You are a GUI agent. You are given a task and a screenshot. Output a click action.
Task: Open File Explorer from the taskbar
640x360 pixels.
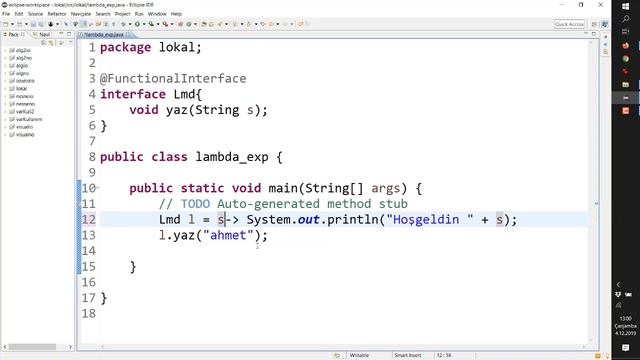click(625, 84)
